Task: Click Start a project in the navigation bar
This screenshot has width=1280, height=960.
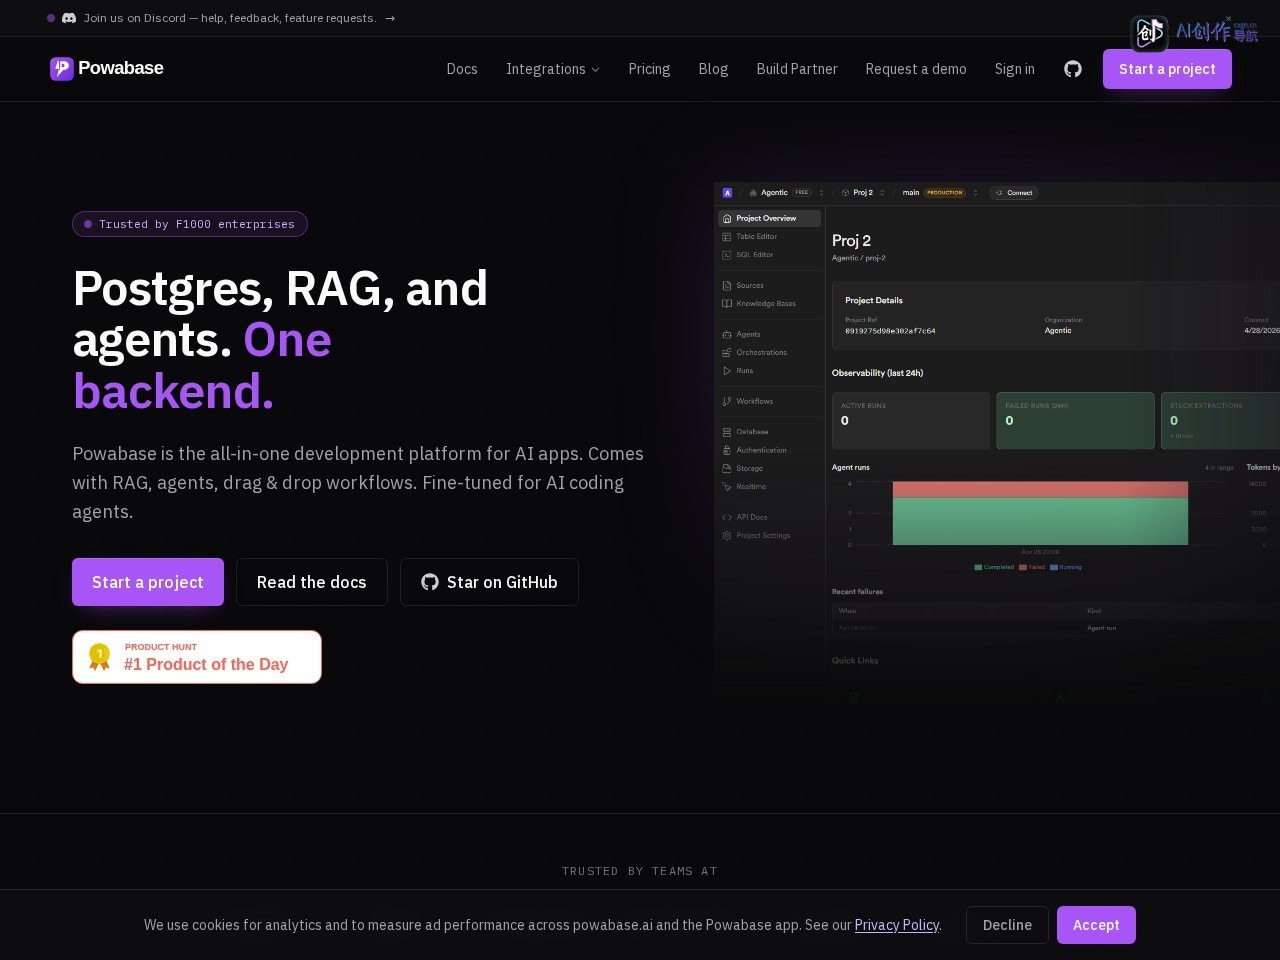Action: (x=1167, y=69)
